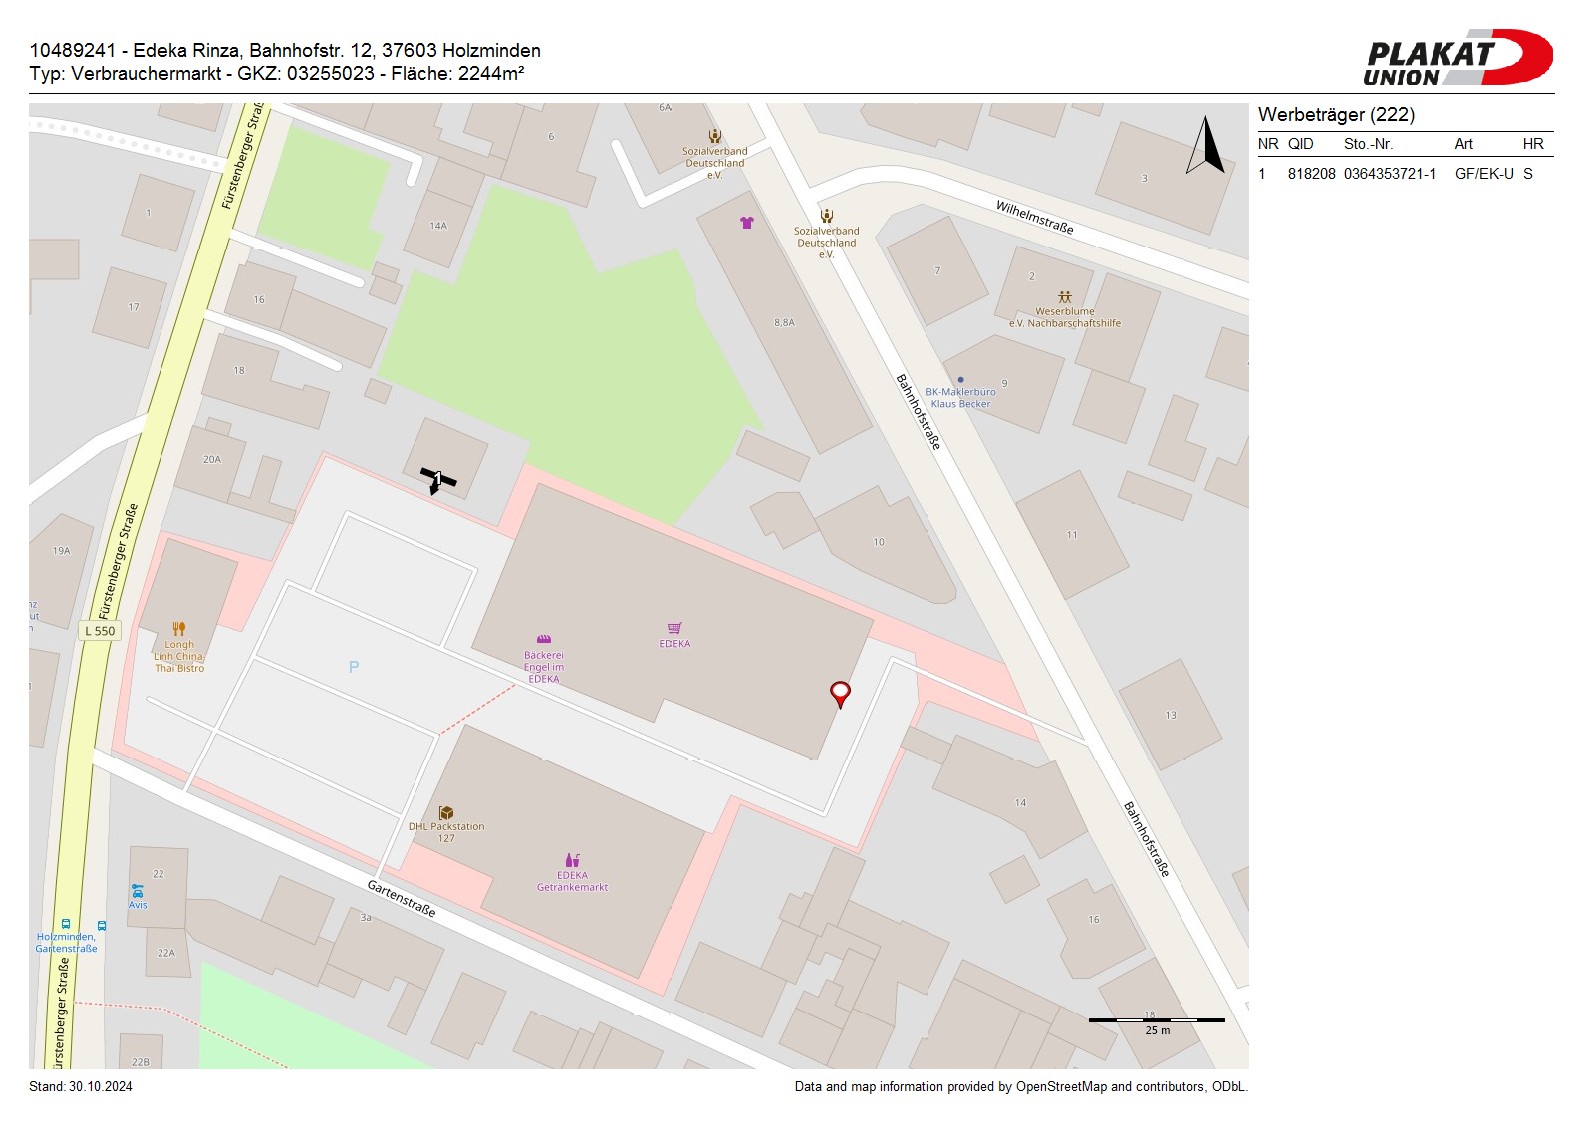
Task: Click the north arrow compass symbol
Action: [1206, 146]
